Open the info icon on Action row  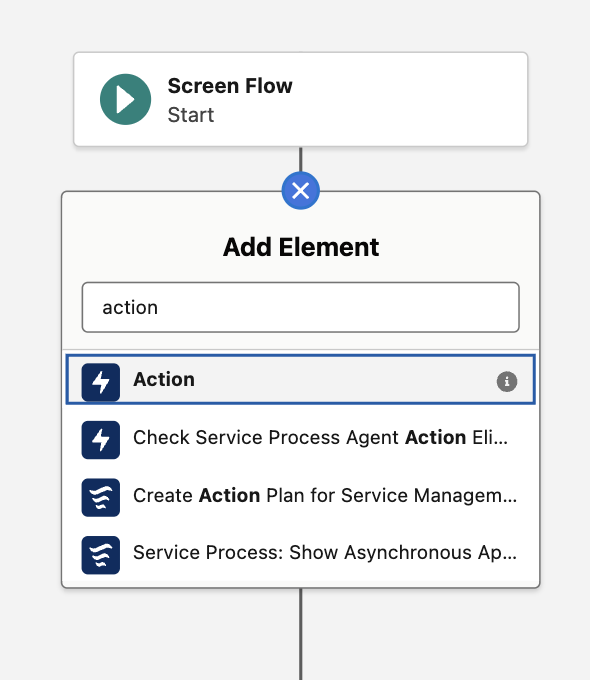(507, 382)
